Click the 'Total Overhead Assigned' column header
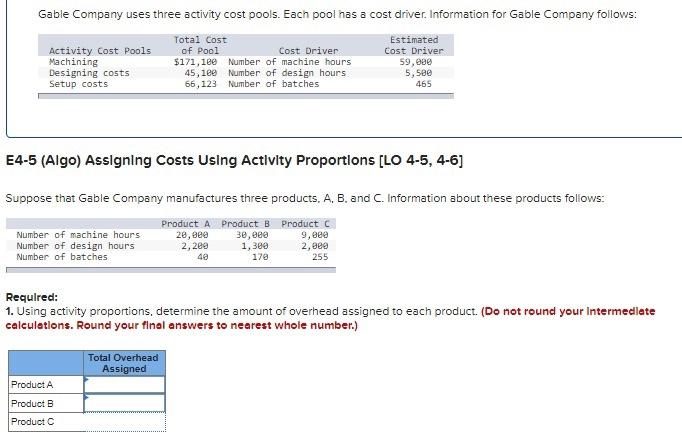This screenshot has width=682, height=447. (124, 363)
